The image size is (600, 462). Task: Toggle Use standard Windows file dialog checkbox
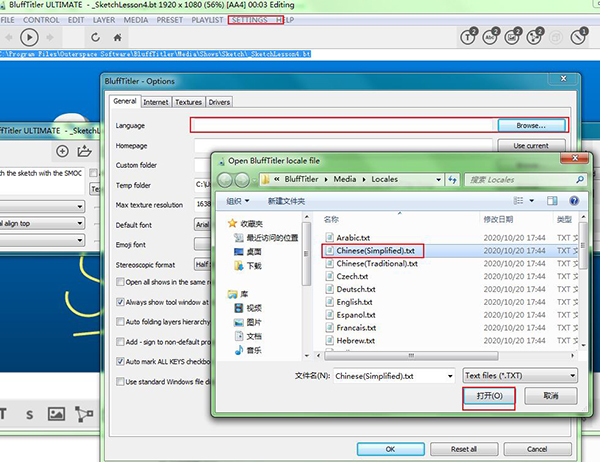120,382
